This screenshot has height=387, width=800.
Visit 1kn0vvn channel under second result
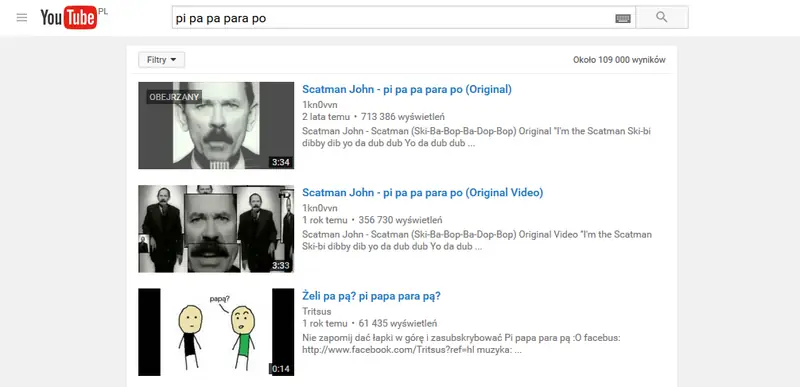(319, 208)
